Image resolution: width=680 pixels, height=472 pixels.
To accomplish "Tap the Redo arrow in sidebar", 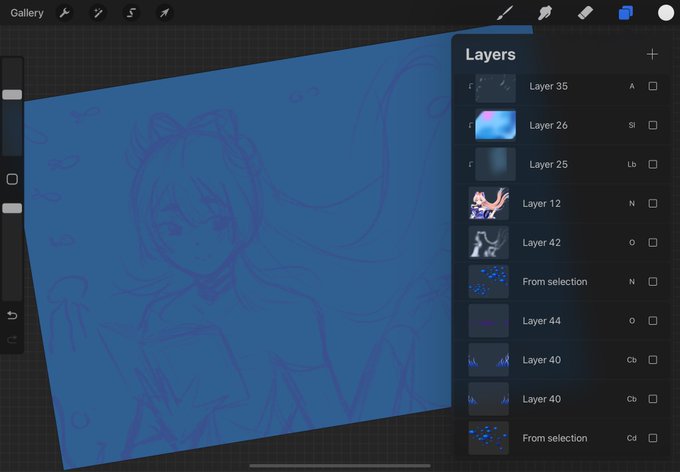I will point(12,340).
